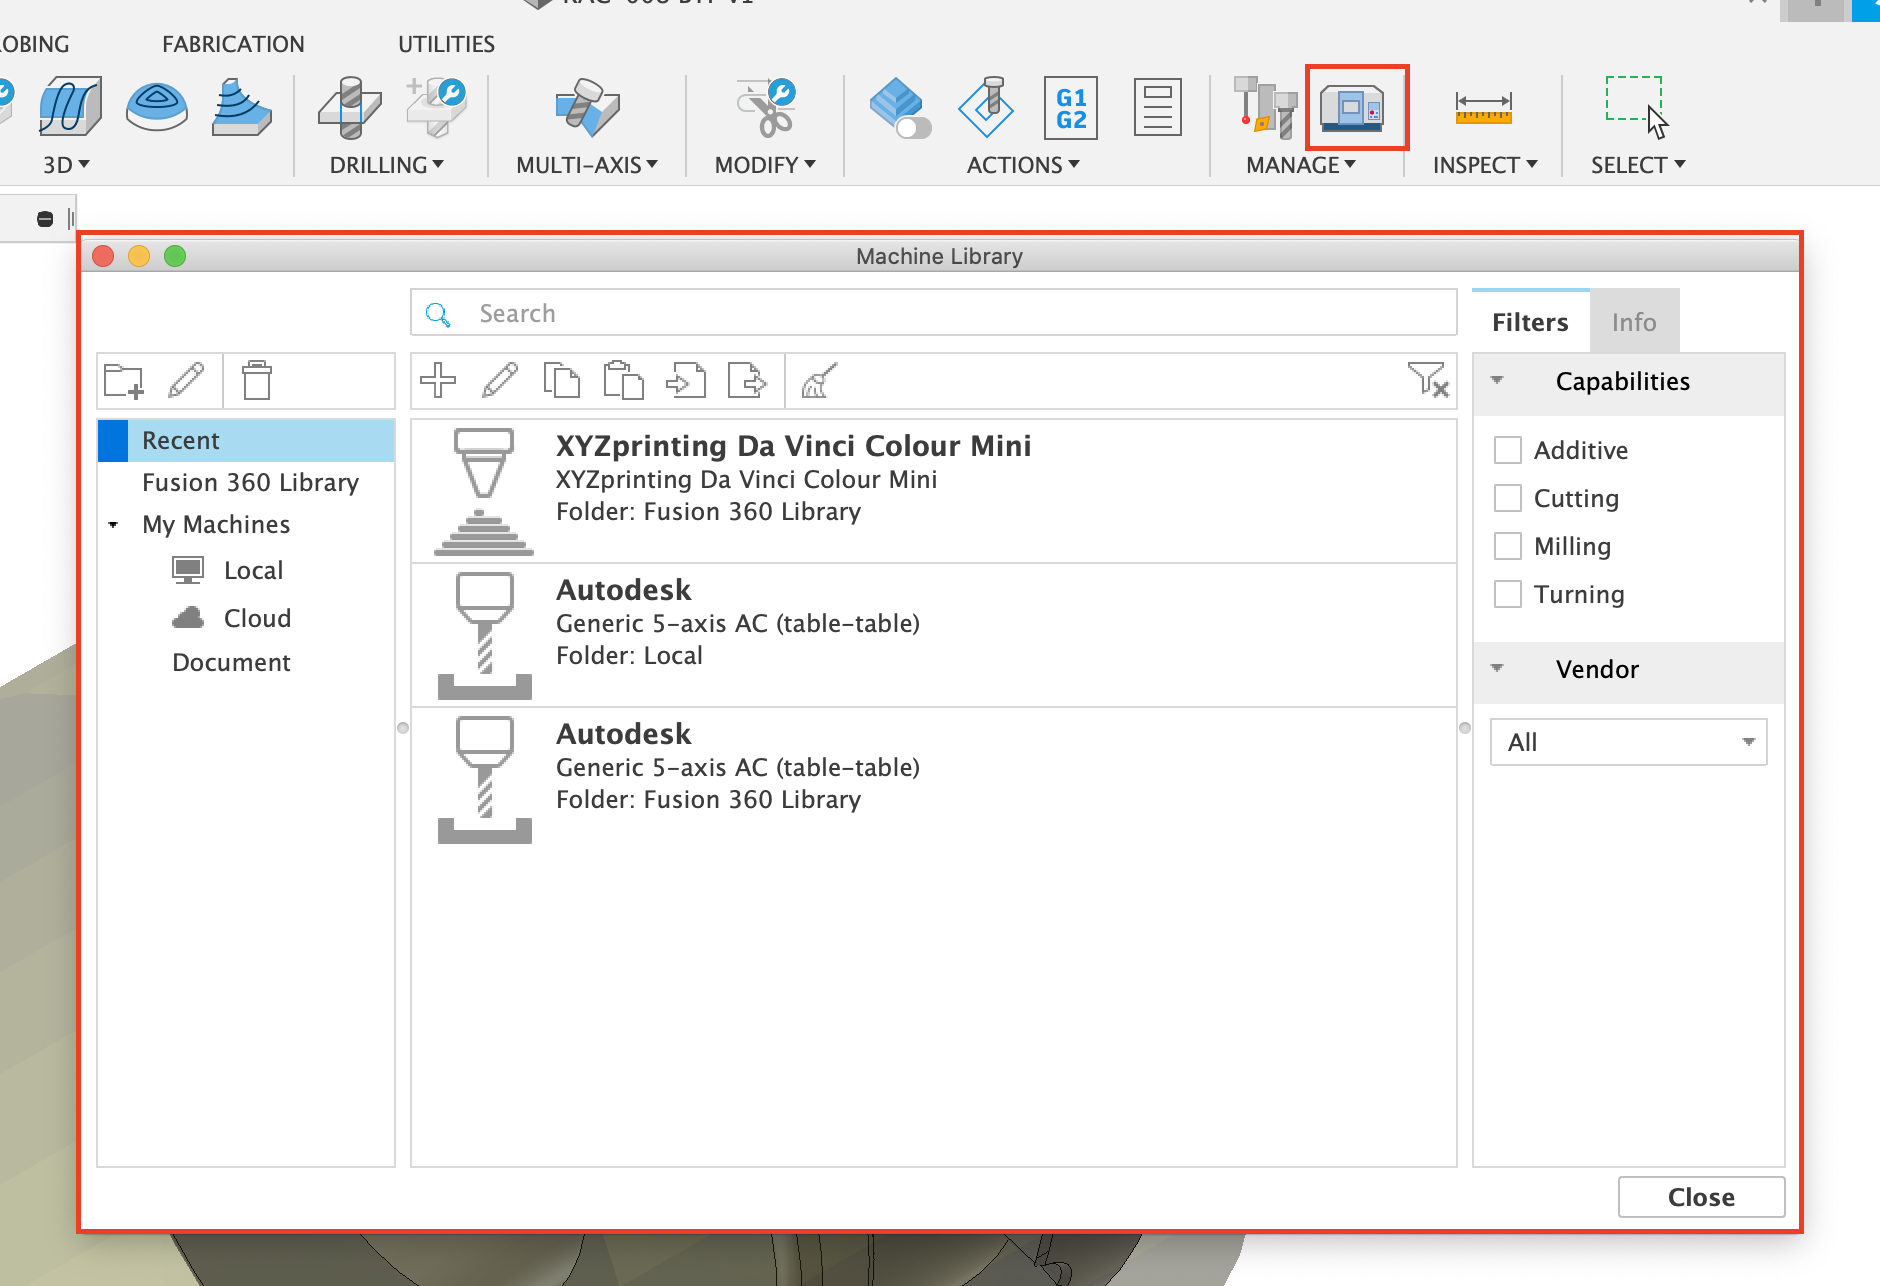The image size is (1880, 1286).
Task: Export the selected machine
Action: pos(747,381)
